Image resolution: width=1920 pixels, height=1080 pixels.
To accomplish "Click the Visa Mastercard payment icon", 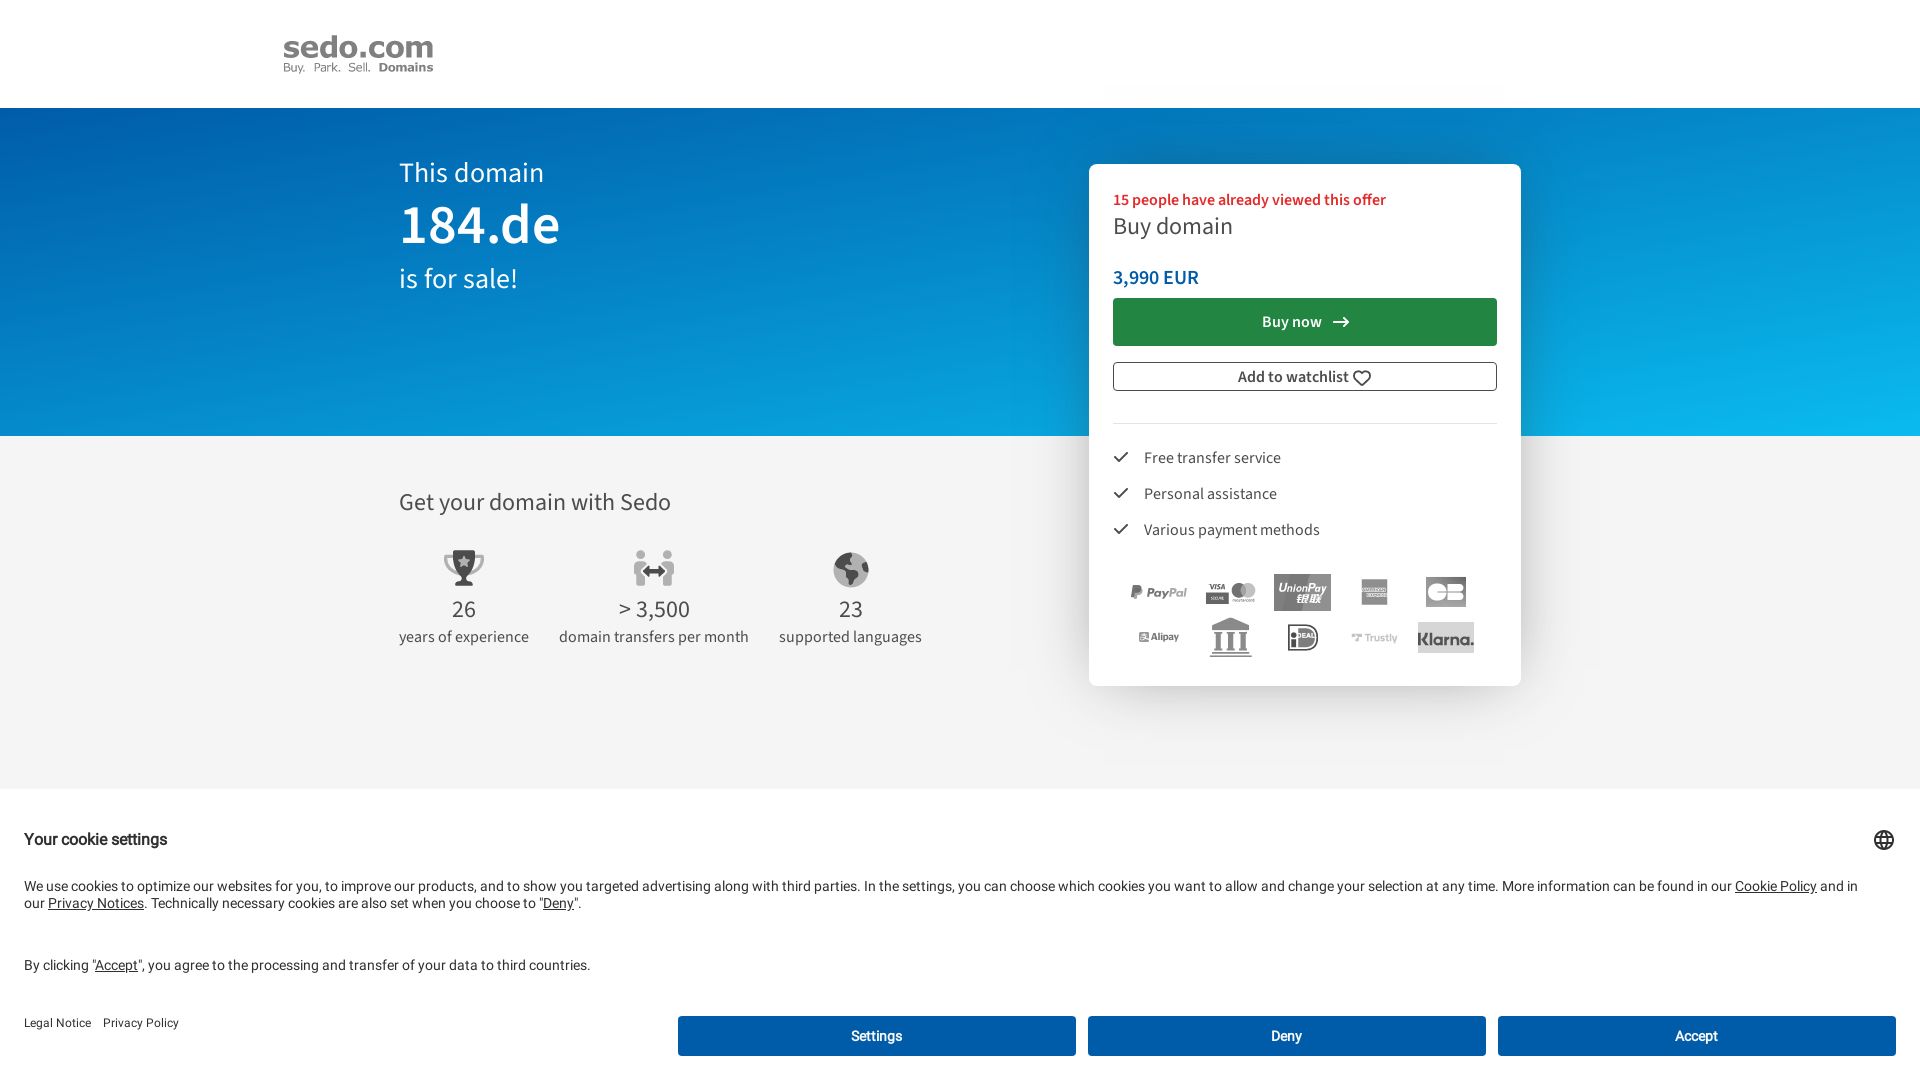I will click(x=1230, y=593).
